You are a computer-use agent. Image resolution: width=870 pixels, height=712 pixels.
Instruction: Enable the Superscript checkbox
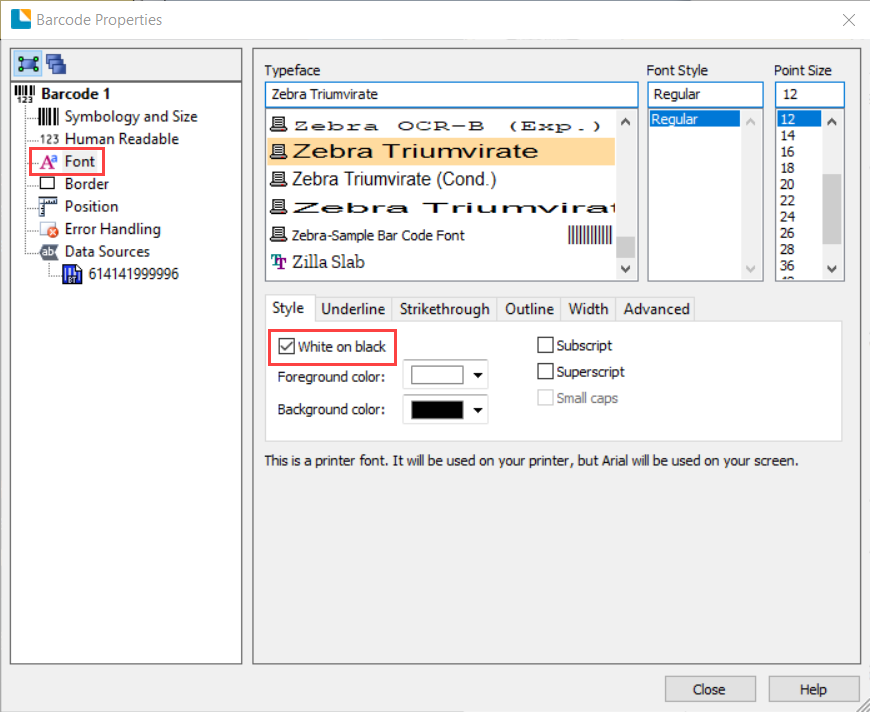pyautogui.click(x=545, y=371)
